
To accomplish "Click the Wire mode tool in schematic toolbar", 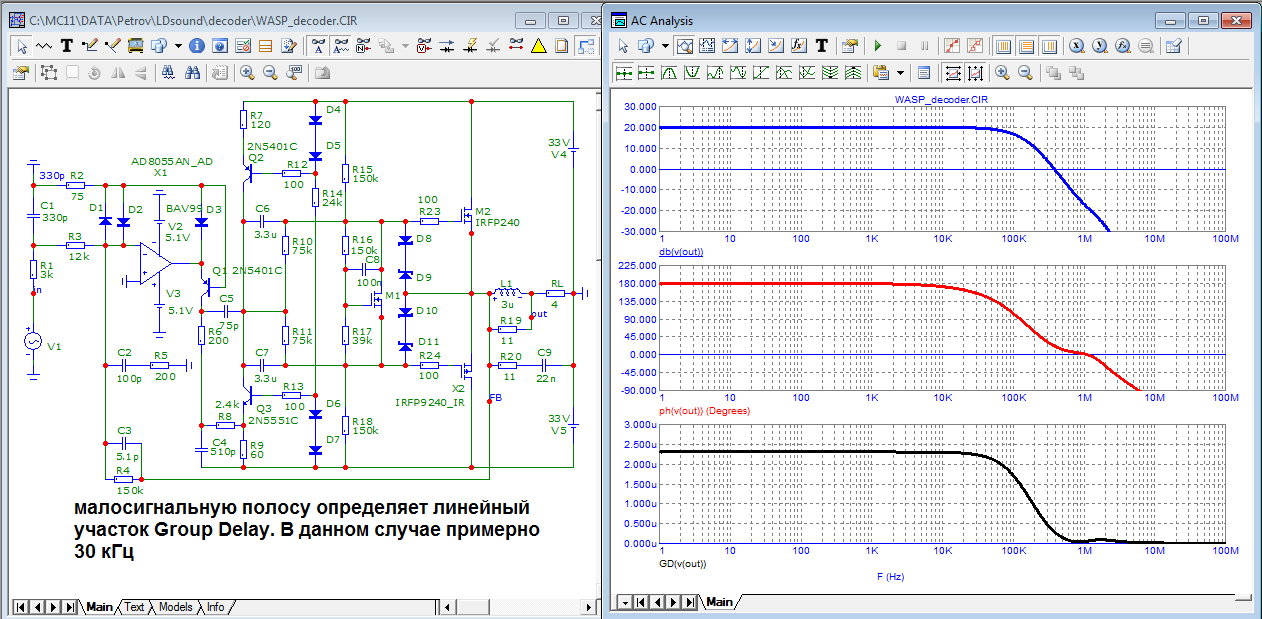I will [90, 45].
